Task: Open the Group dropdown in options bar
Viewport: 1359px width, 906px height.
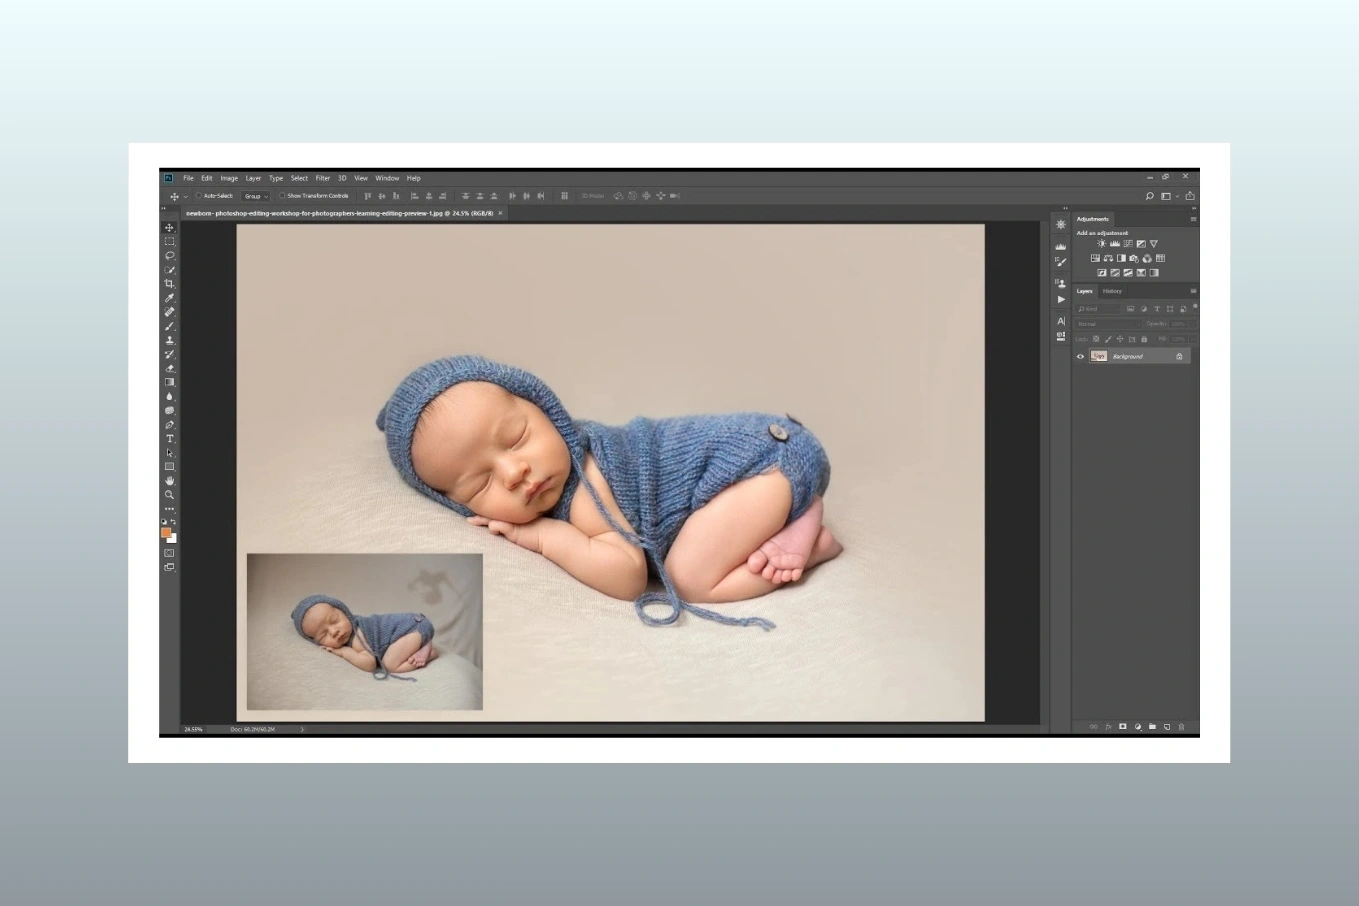Action: 256,196
